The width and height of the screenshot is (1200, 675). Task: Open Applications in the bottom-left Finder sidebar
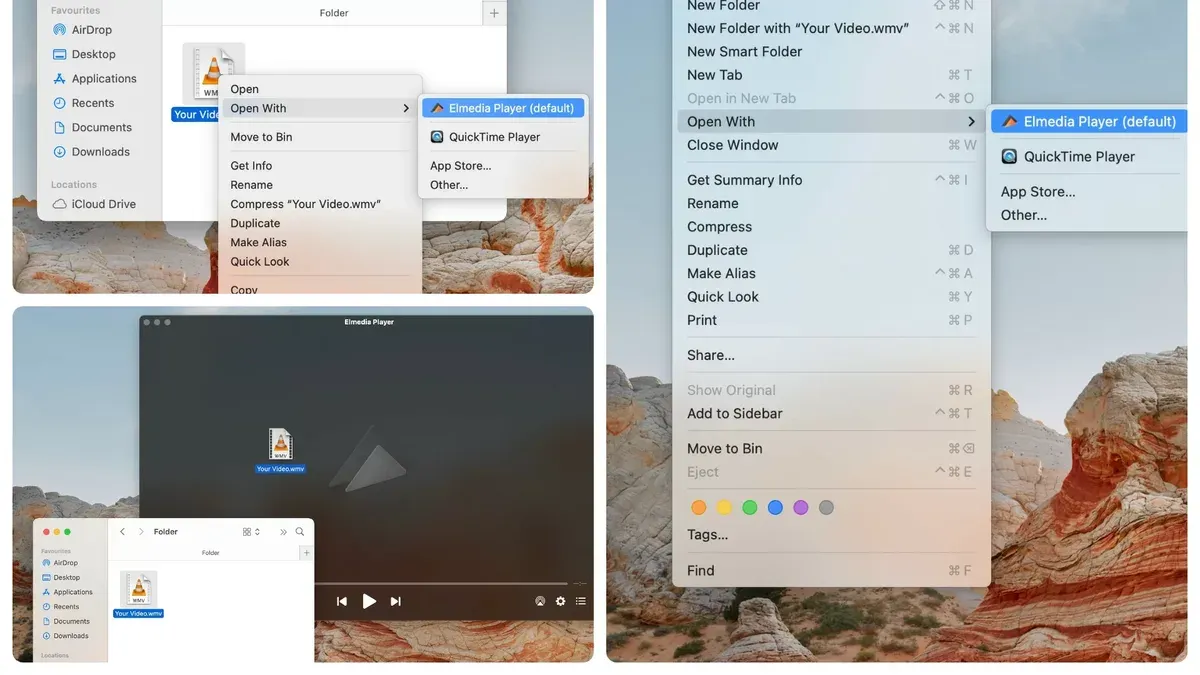67,592
